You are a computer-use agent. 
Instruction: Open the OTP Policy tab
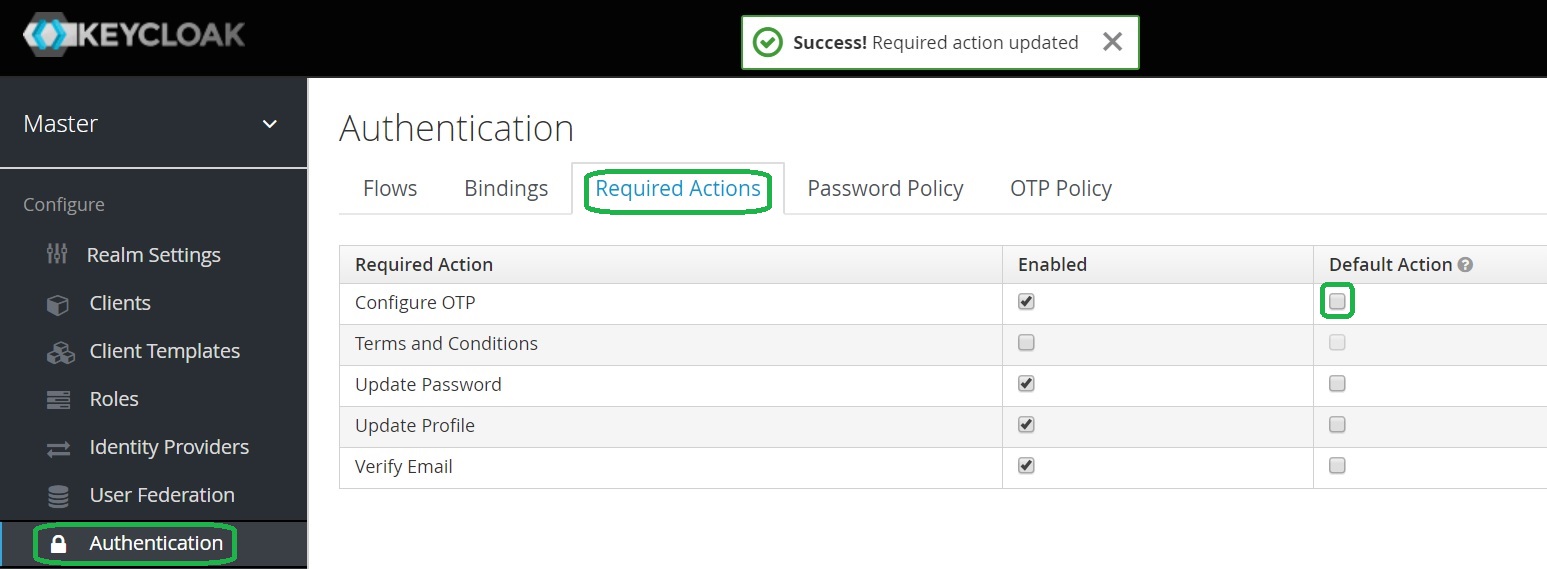coord(1061,188)
